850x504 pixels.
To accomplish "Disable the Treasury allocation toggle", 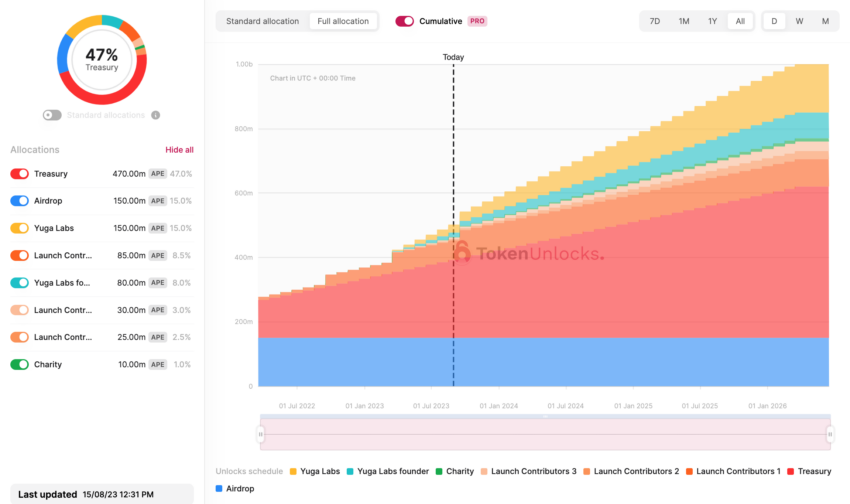I will [20, 173].
